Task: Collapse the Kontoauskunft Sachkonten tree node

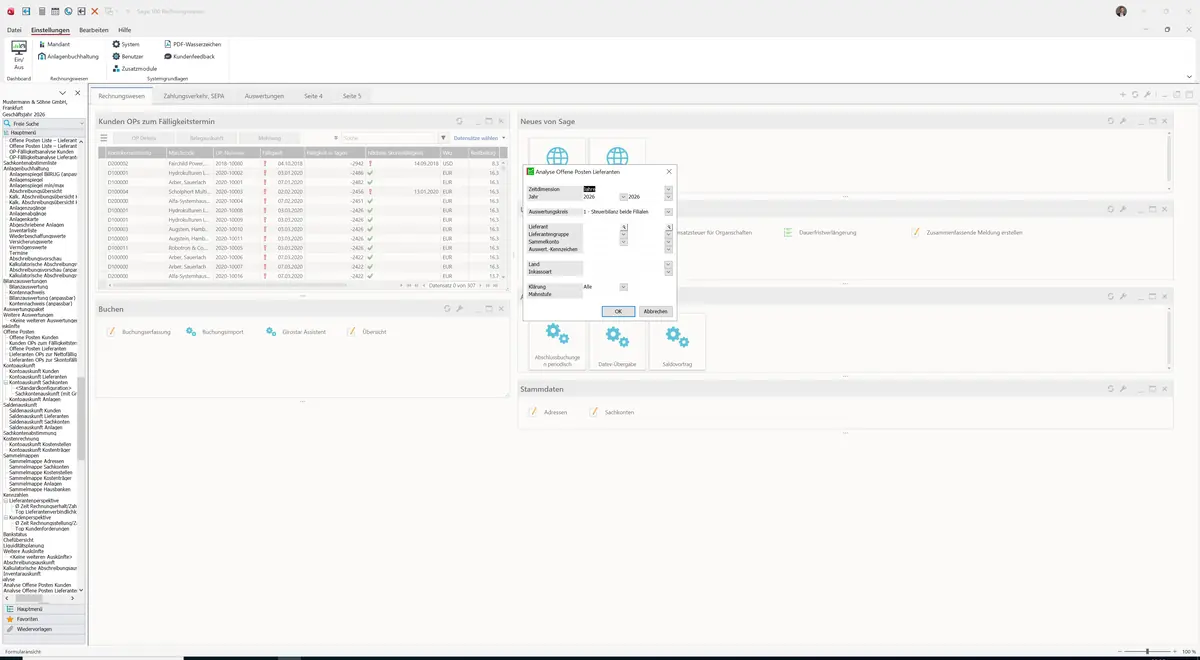Action: pyautogui.click(x=5, y=382)
